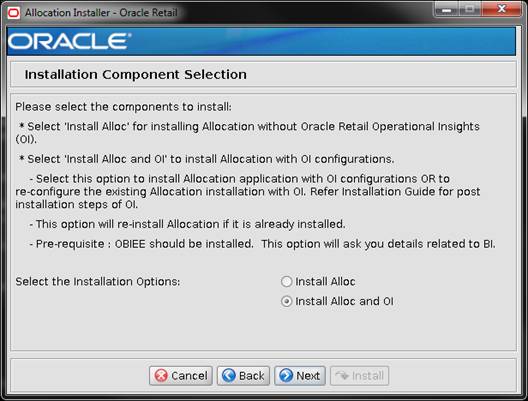The image size is (528, 401).
Task: Click the blue left-arrow icon on Back
Action: (x=229, y=376)
